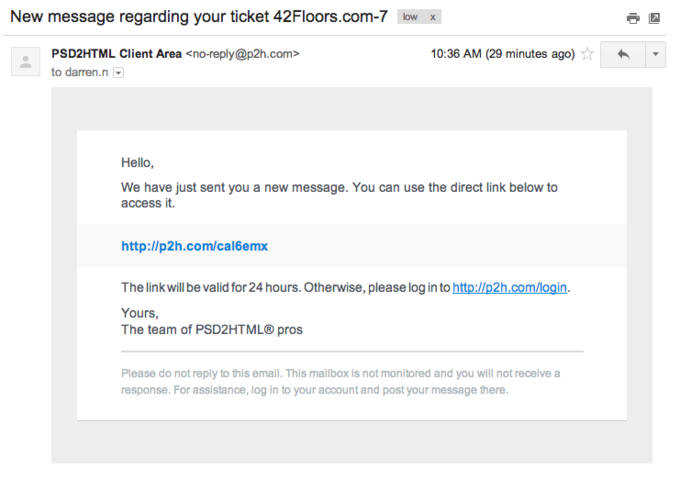The width and height of the screenshot is (680, 480).
Task: Click the sender's avatar placeholder icon
Action: click(26, 62)
